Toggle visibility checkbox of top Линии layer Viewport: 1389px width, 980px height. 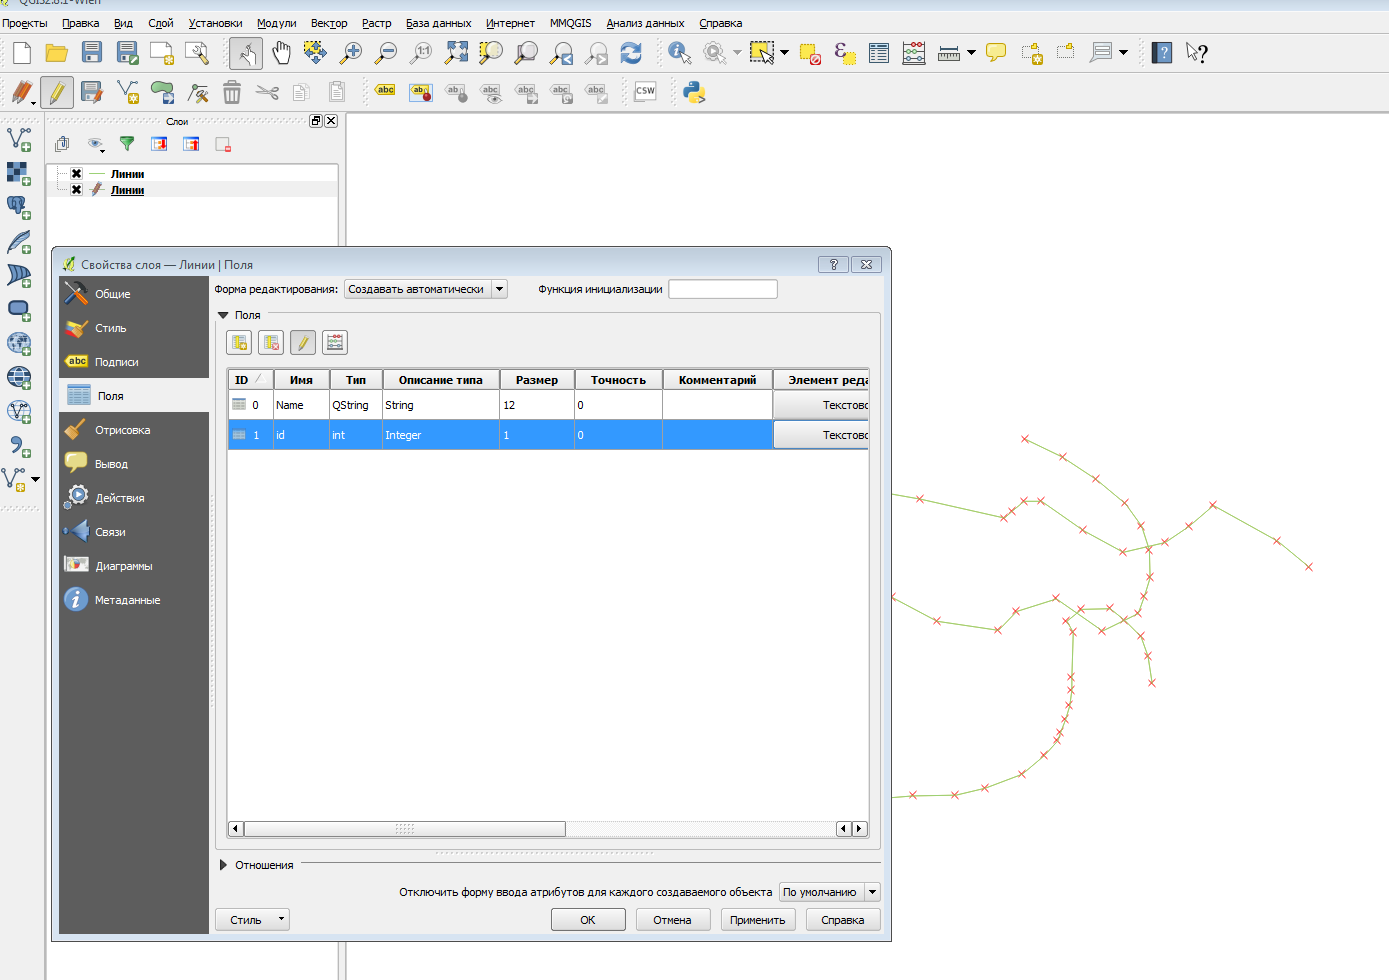(77, 174)
